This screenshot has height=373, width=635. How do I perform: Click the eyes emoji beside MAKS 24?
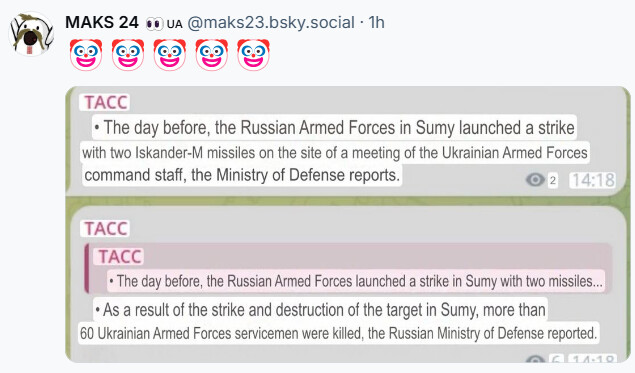click(154, 23)
